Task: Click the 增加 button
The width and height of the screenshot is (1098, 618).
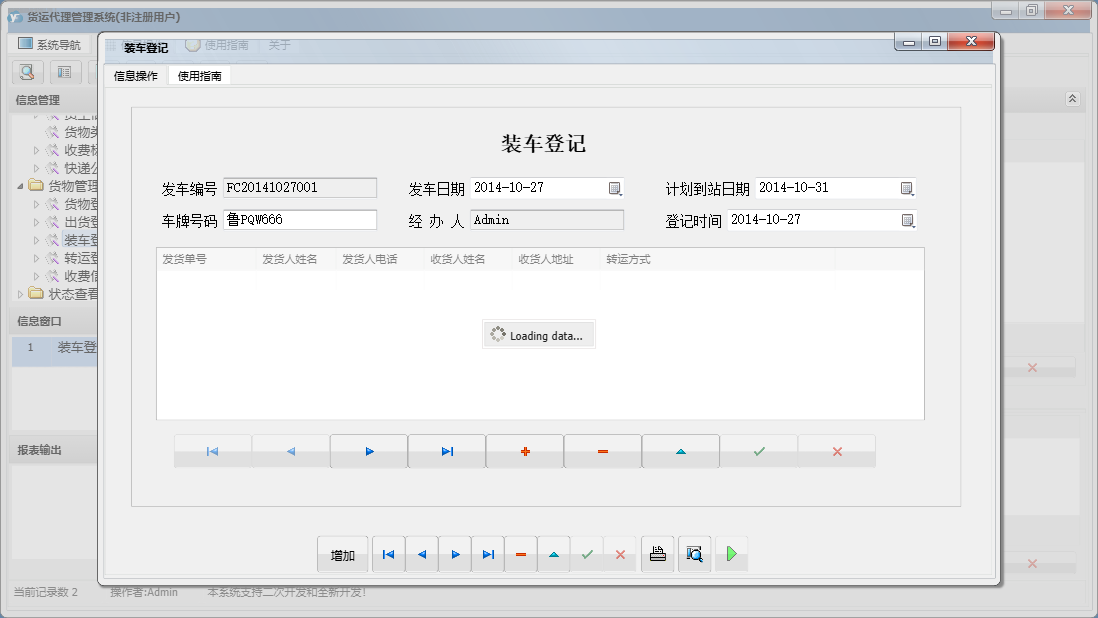Action: (x=343, y=555)
